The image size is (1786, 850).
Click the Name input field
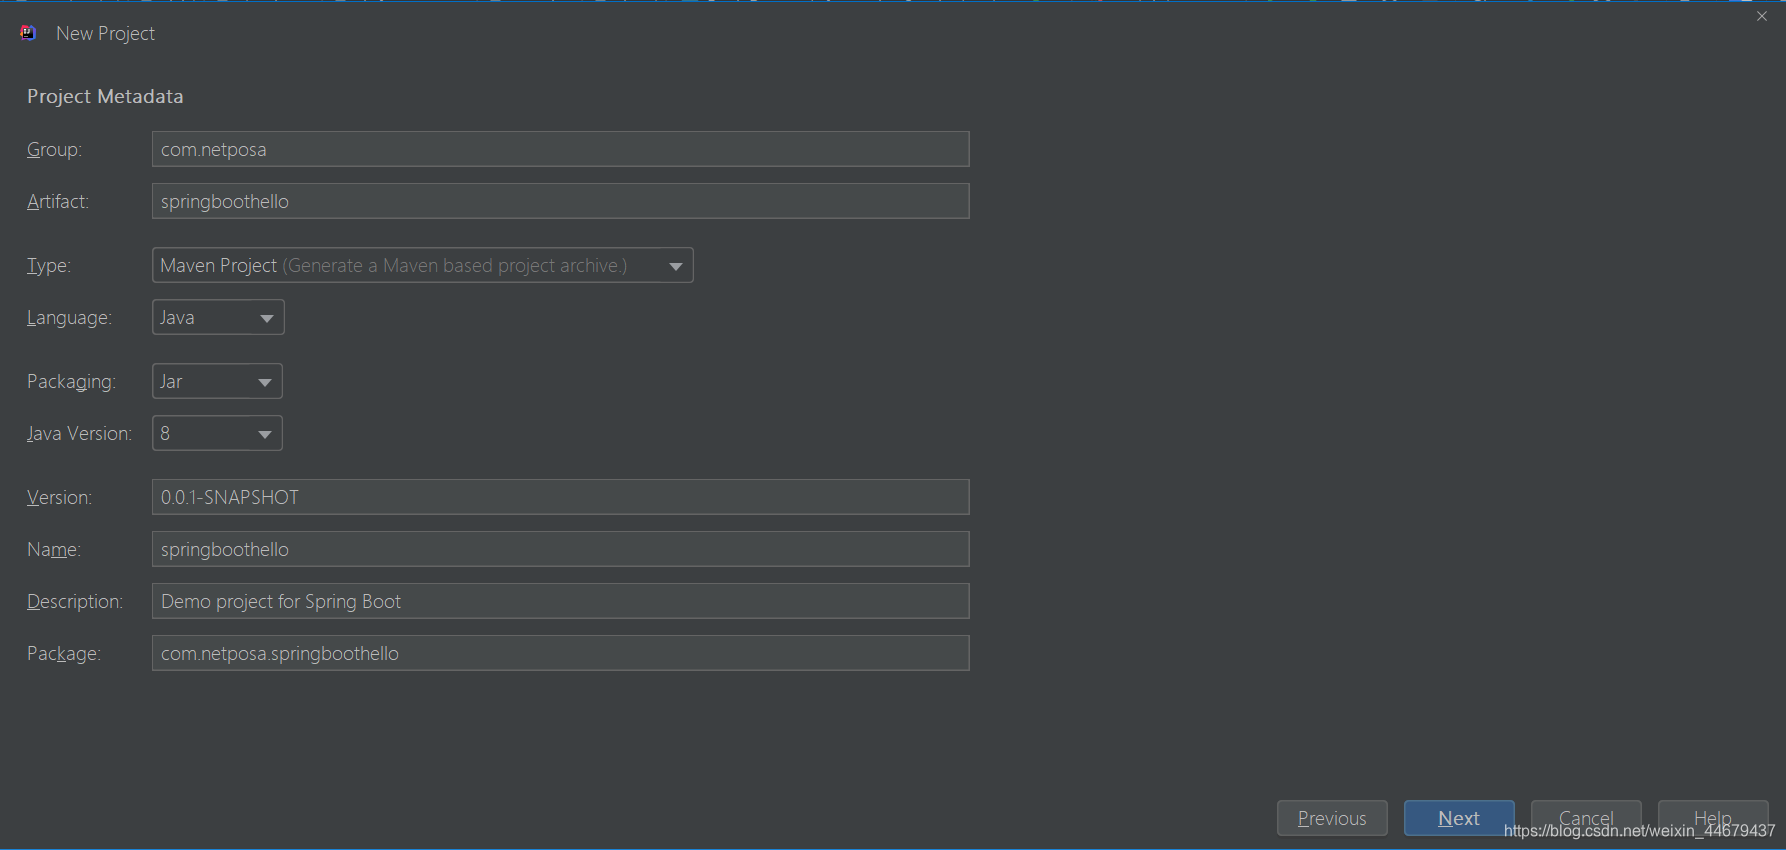pos(560,549)
